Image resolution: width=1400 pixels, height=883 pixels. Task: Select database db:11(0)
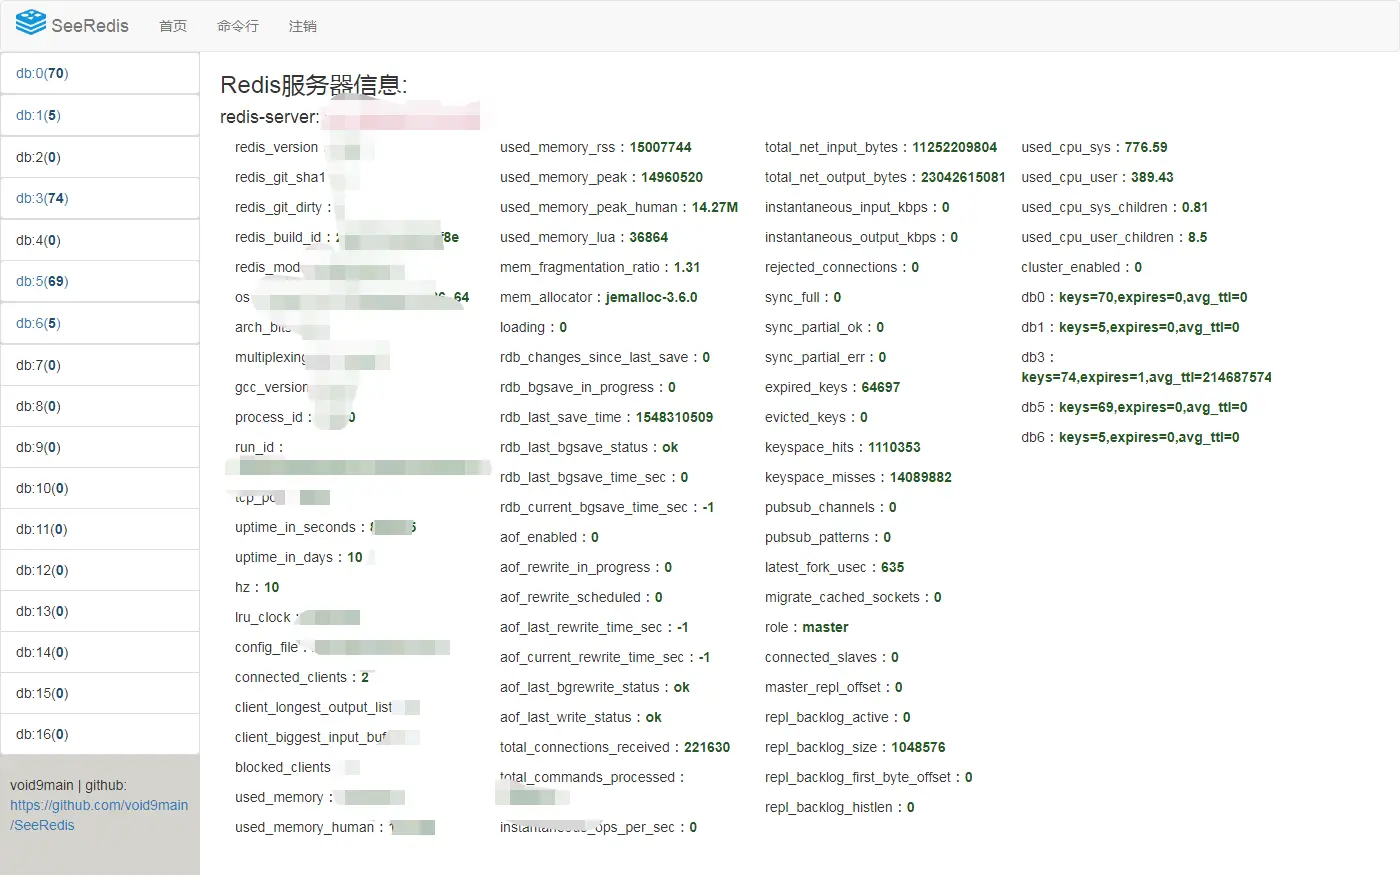tap(100, 529)
